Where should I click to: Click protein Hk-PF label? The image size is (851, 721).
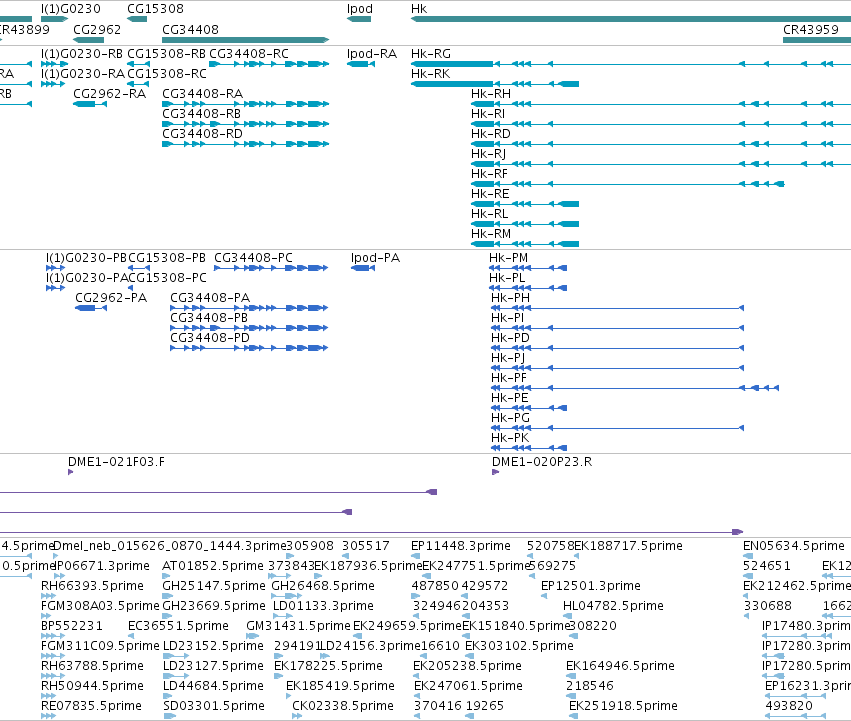coord(509,378)
